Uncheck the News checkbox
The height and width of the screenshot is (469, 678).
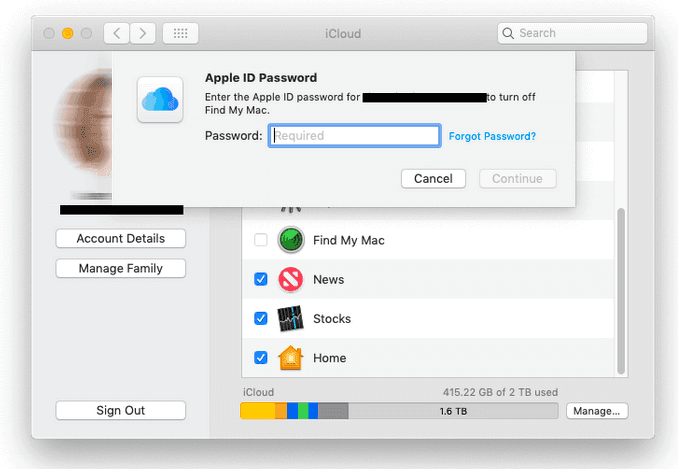pyautogui.click(x=261, y=279)
